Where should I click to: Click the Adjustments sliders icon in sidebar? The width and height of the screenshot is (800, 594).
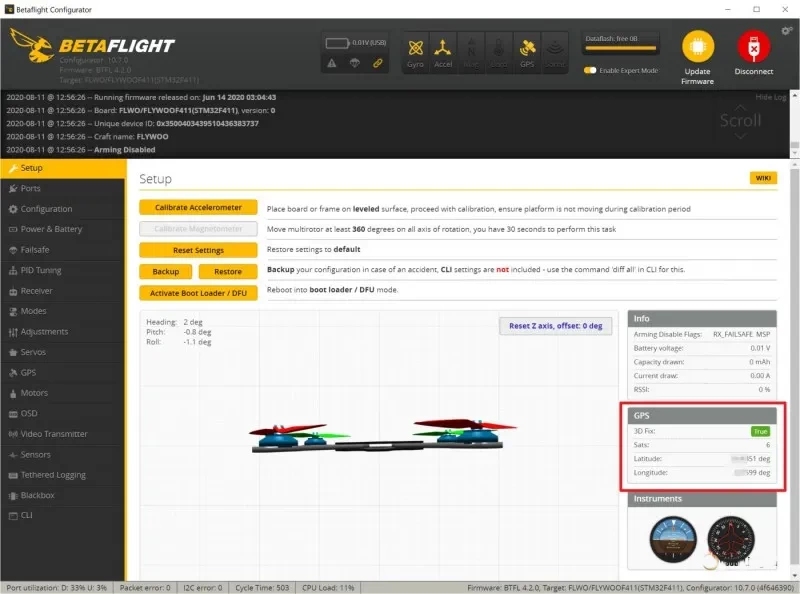(13, 332)
